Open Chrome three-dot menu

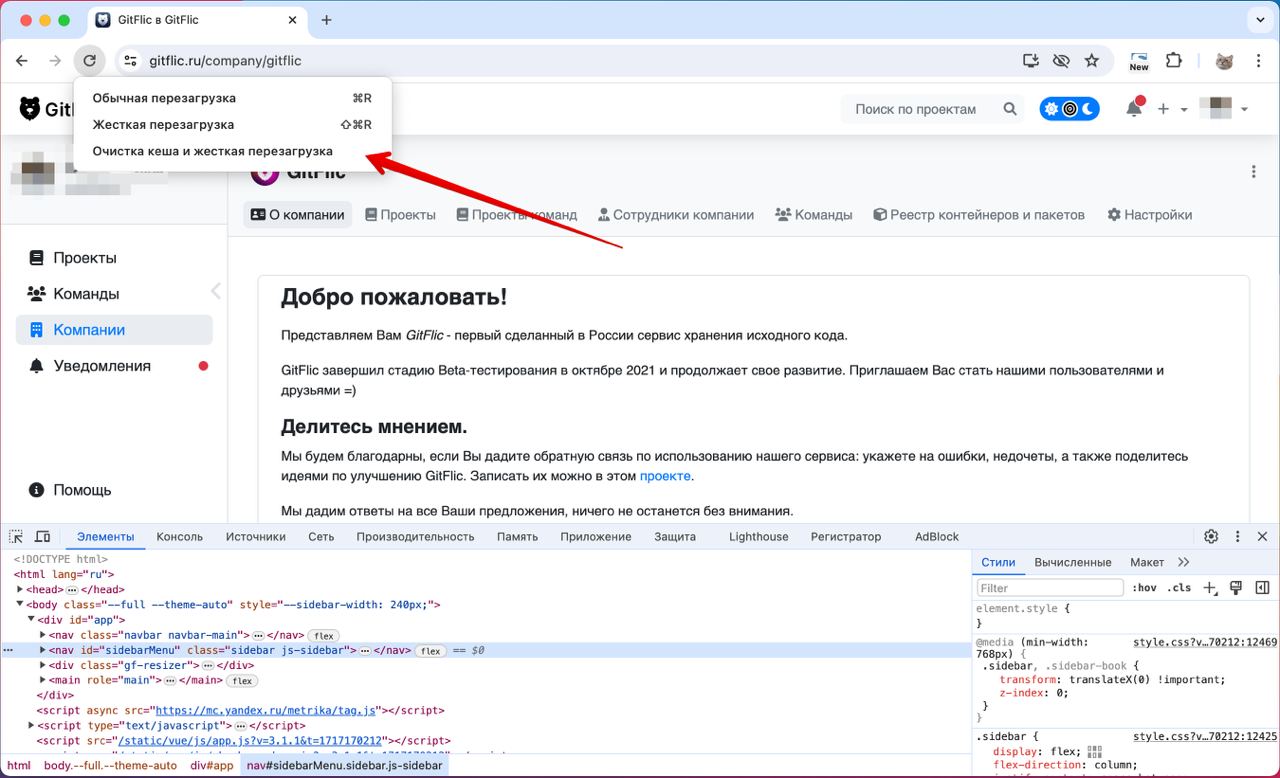click(x=1257, y=61)
